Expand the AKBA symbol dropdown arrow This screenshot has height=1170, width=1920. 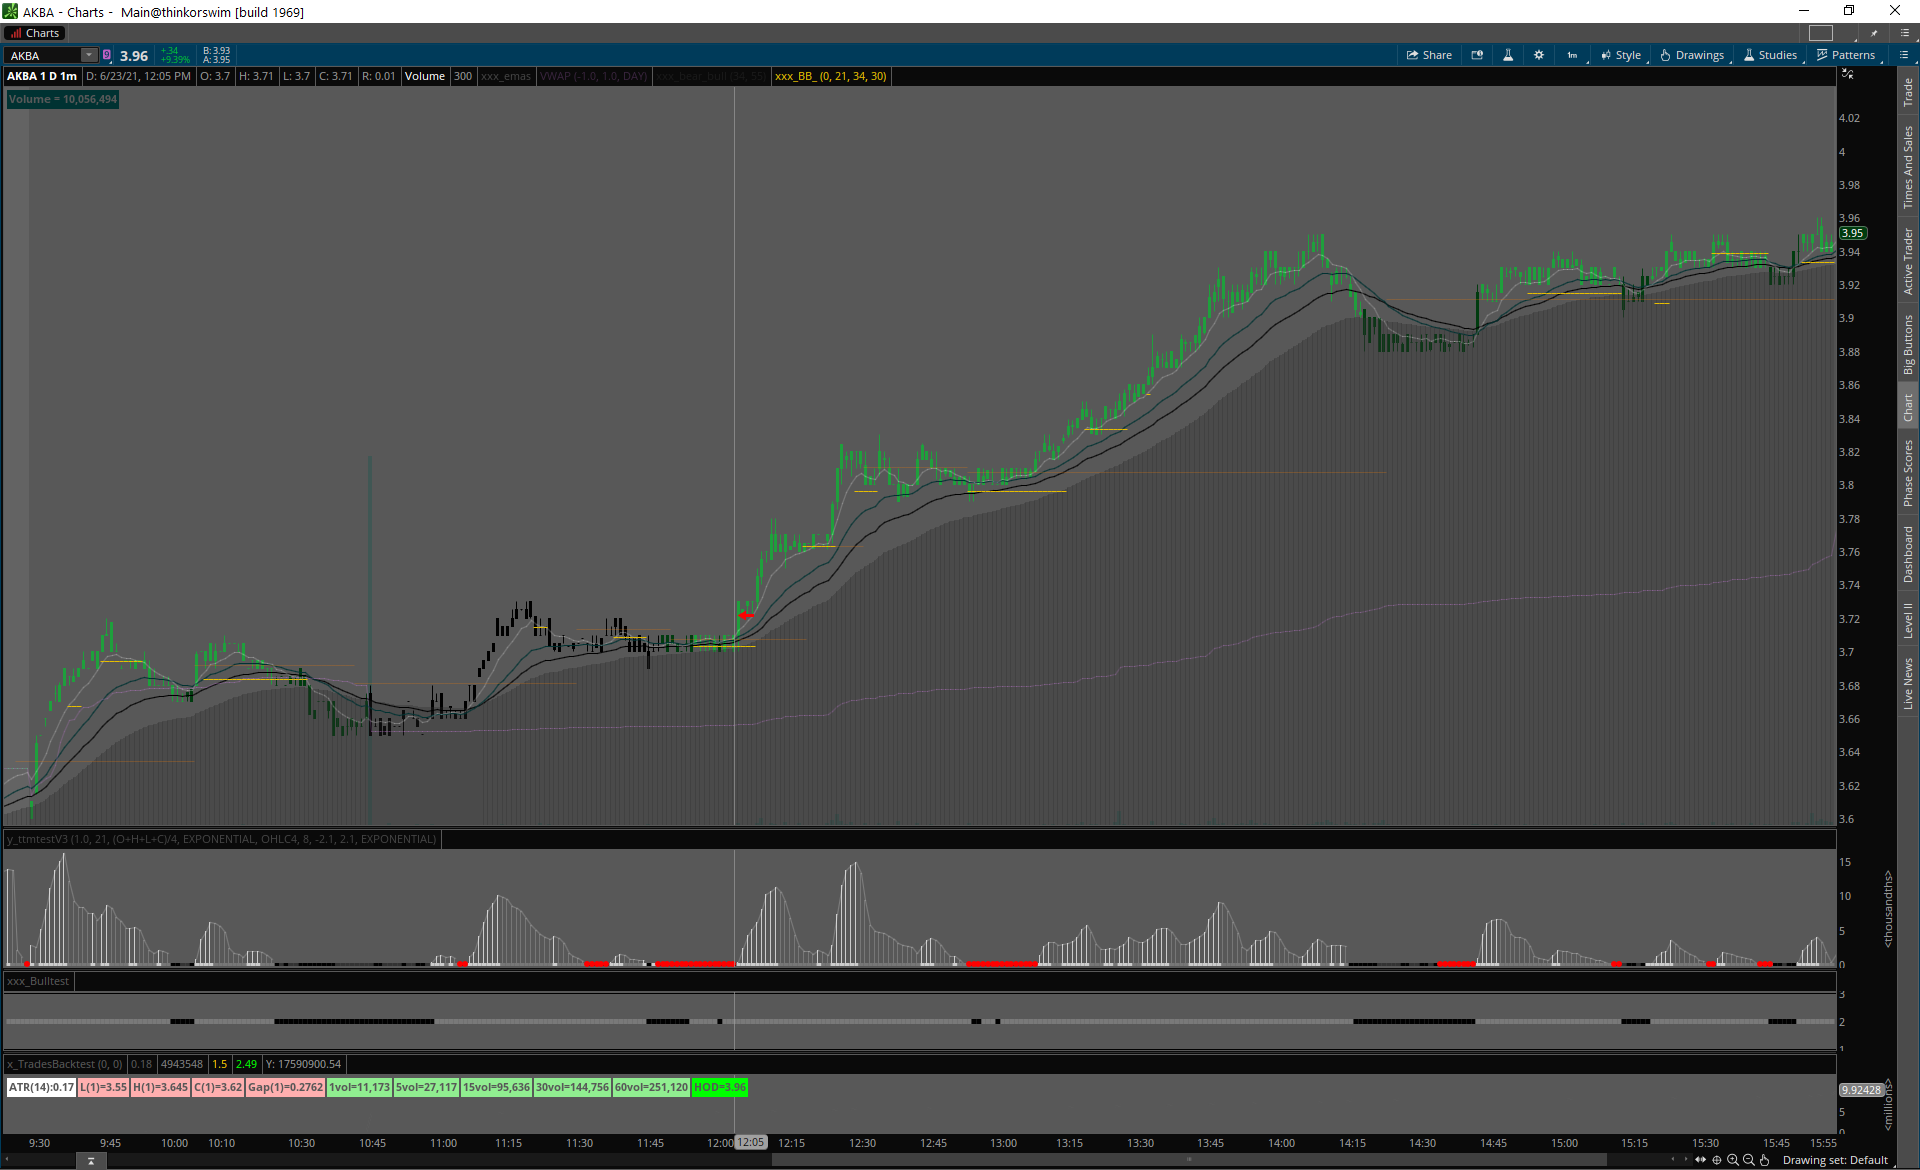tap(89, 55)
